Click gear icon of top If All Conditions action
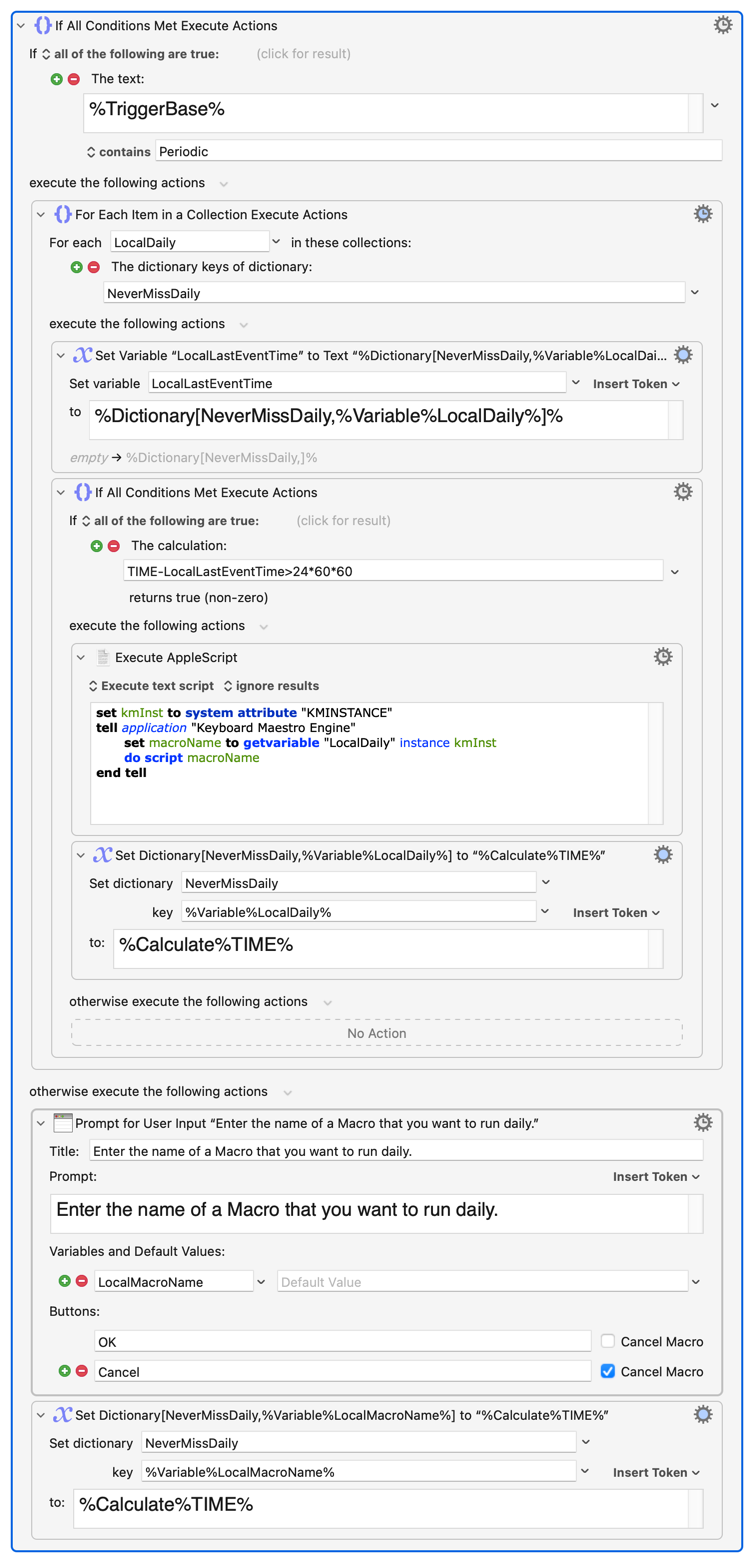The width and height of the screenshot is (754, 1566). 723,25
